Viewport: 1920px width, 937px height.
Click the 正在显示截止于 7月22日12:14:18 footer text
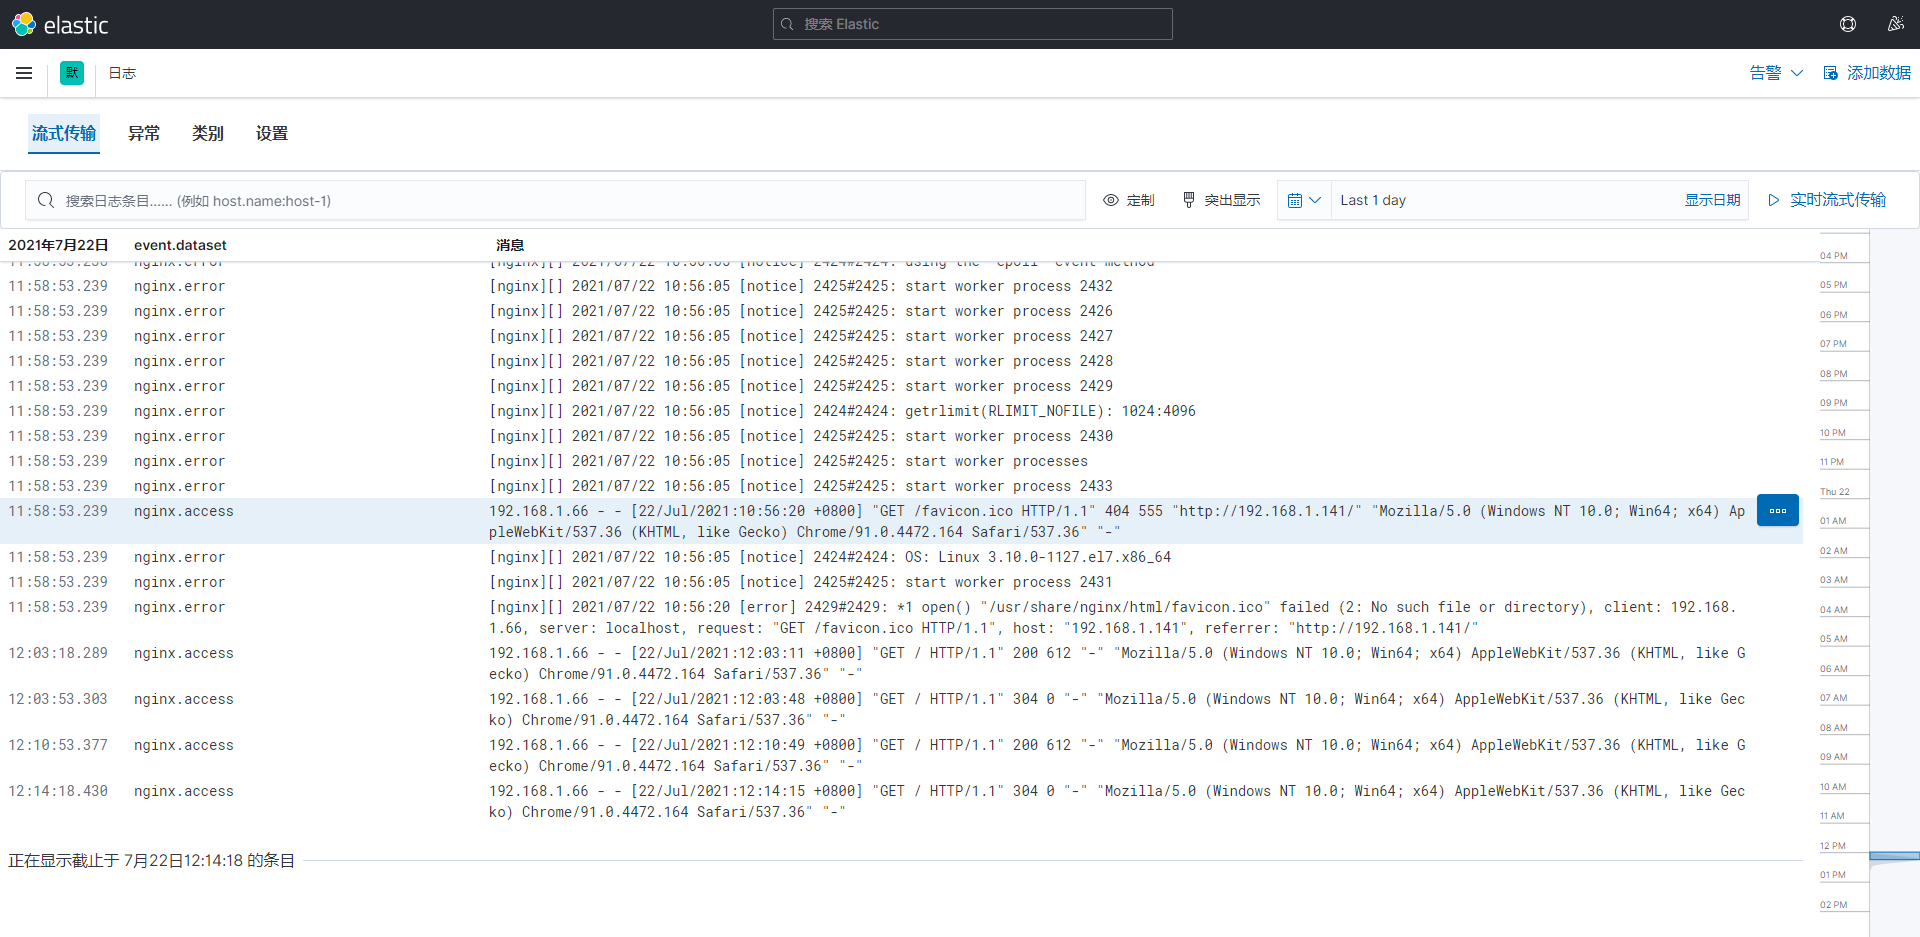pos(152,860)
